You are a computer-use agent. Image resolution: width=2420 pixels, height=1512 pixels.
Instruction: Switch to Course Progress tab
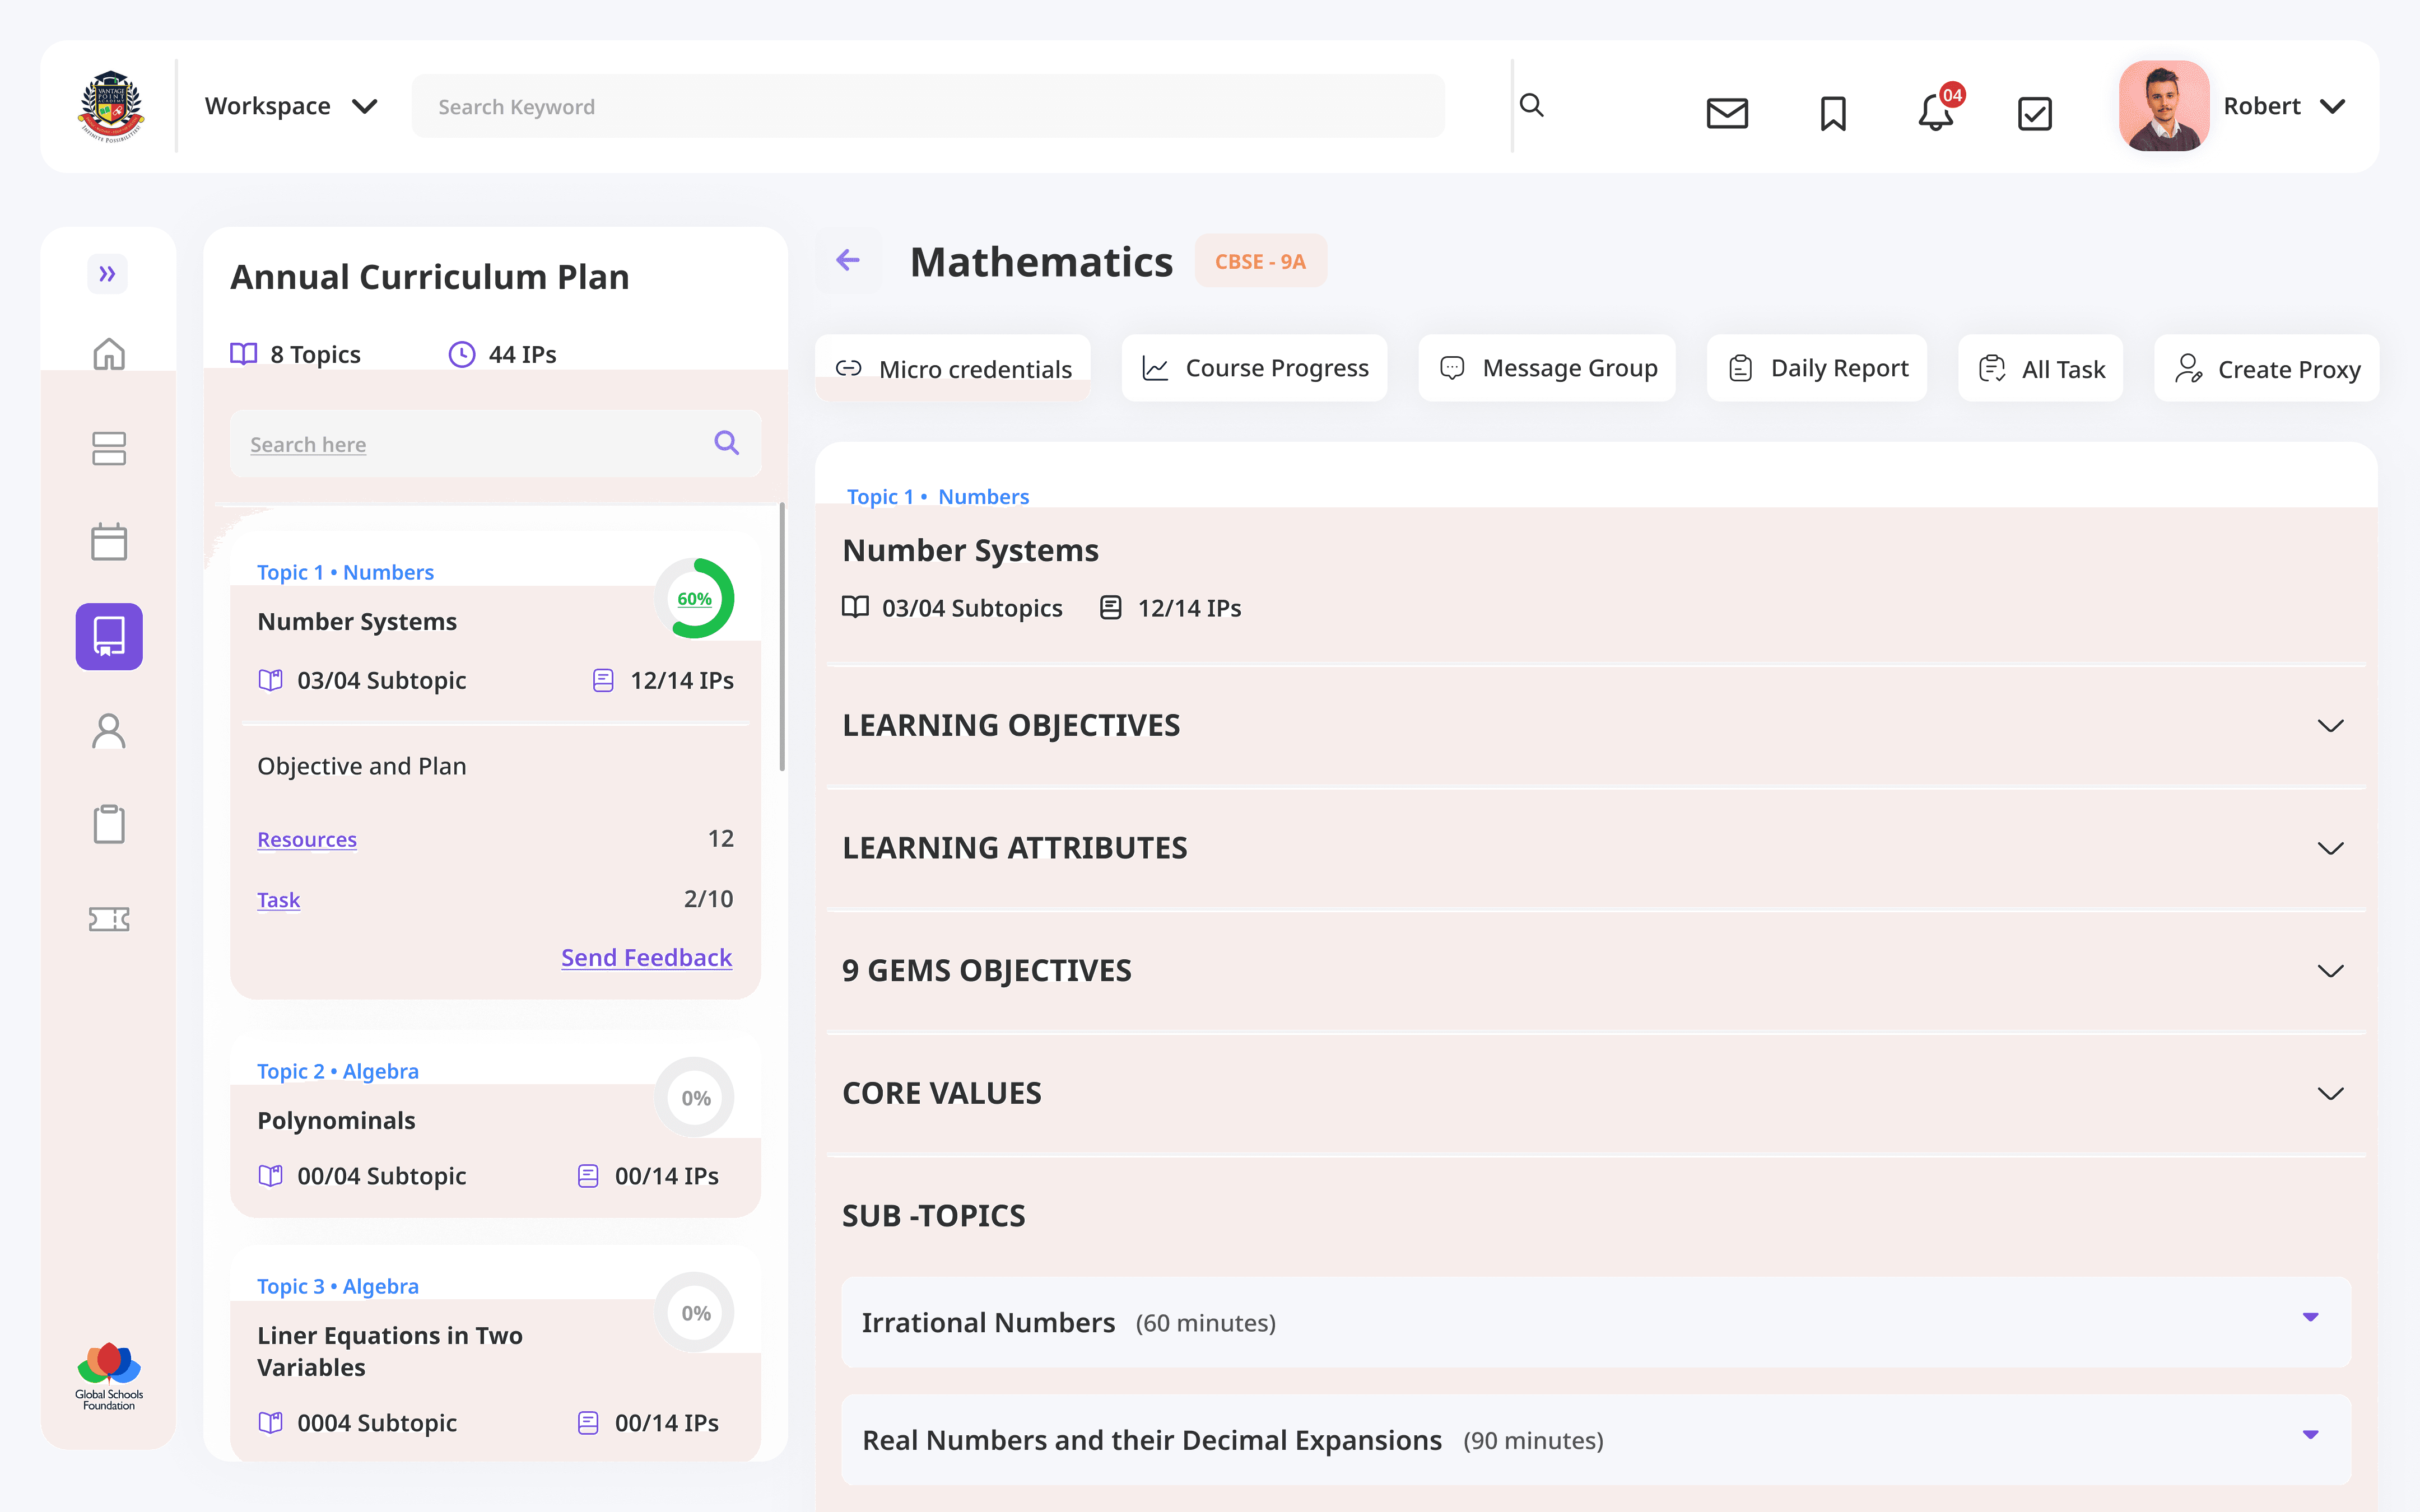point(1254,369)
